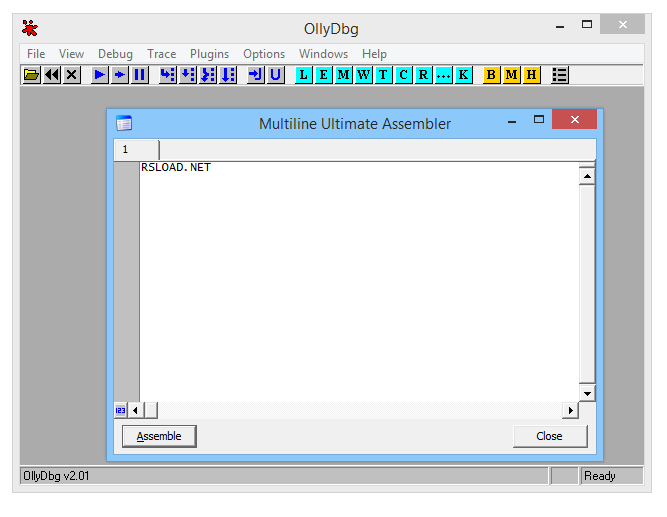Click the horizontal scroll left arrow

click(x=135, y=410)
